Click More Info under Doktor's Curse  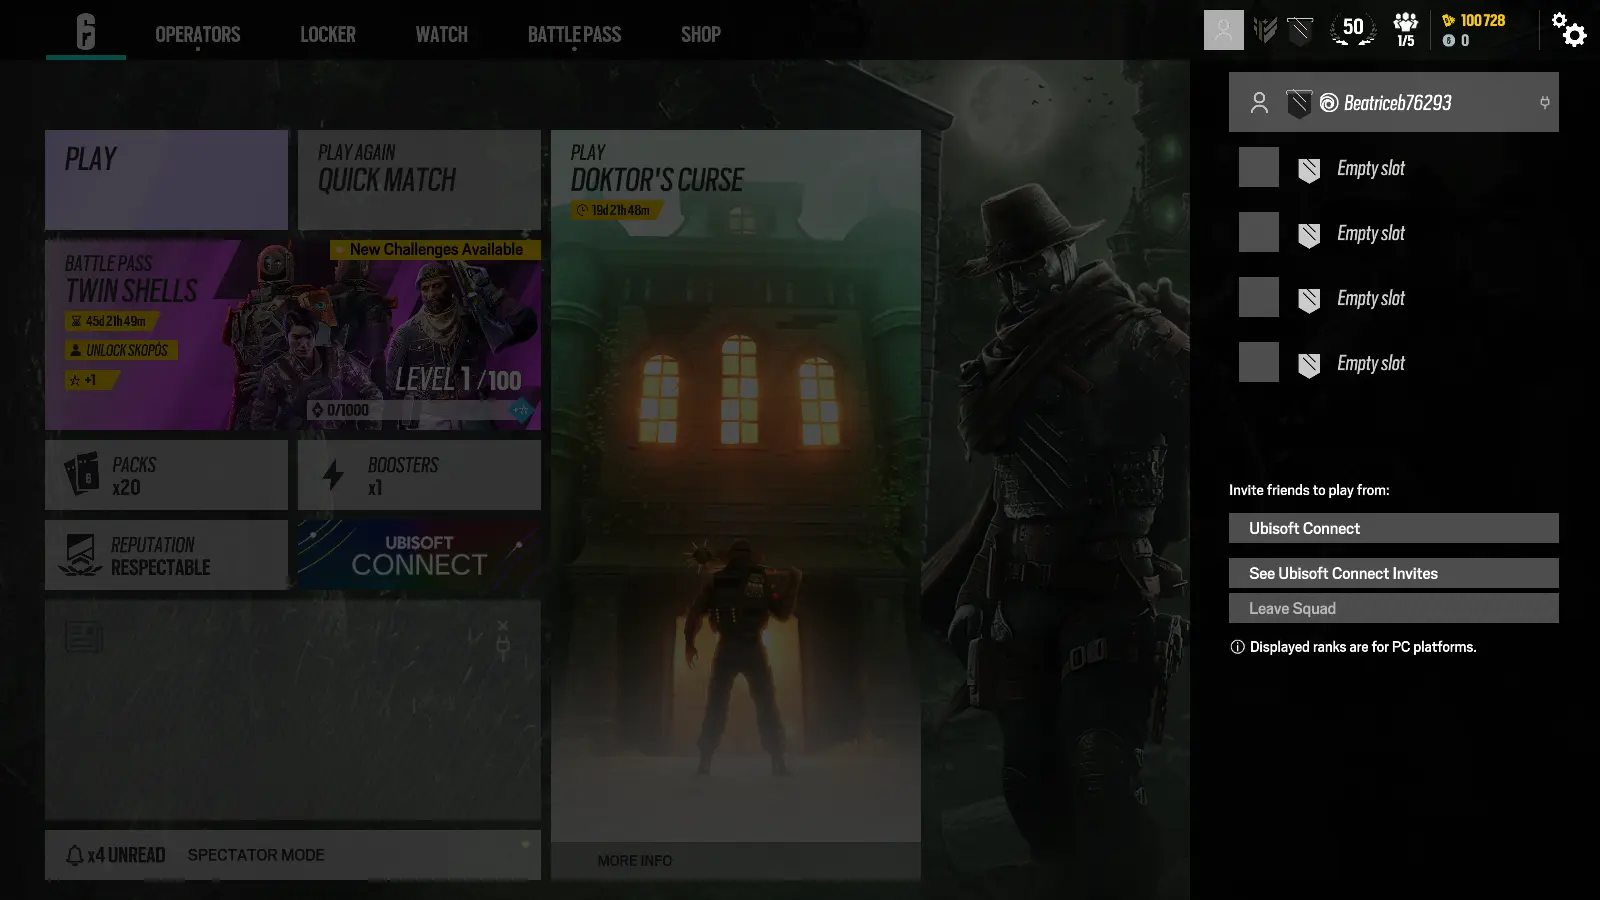pos(635,861)
